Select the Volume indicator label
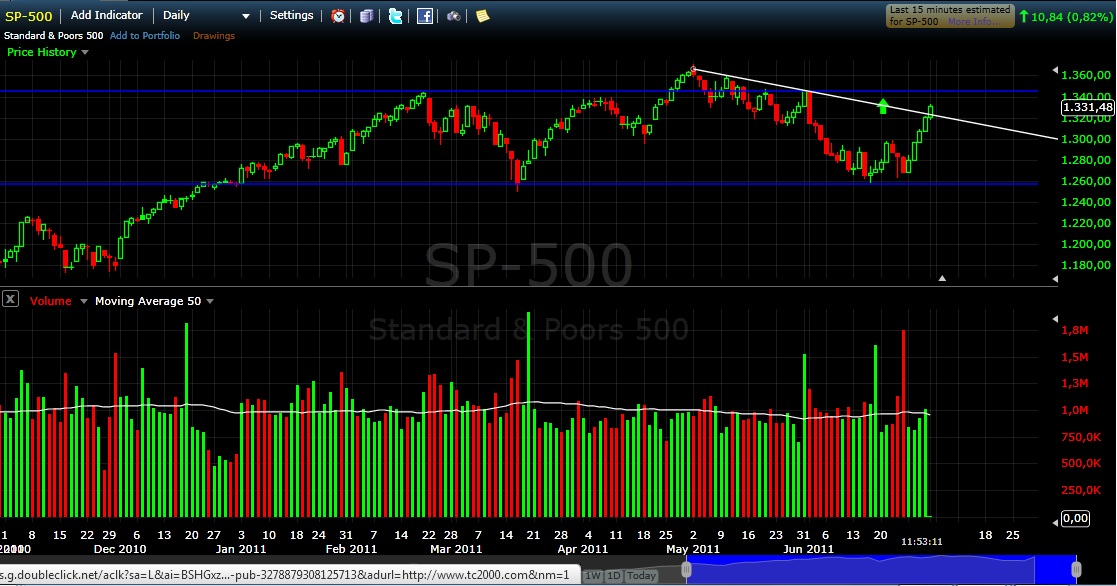 pyautogui.click(x=51, y=301)
